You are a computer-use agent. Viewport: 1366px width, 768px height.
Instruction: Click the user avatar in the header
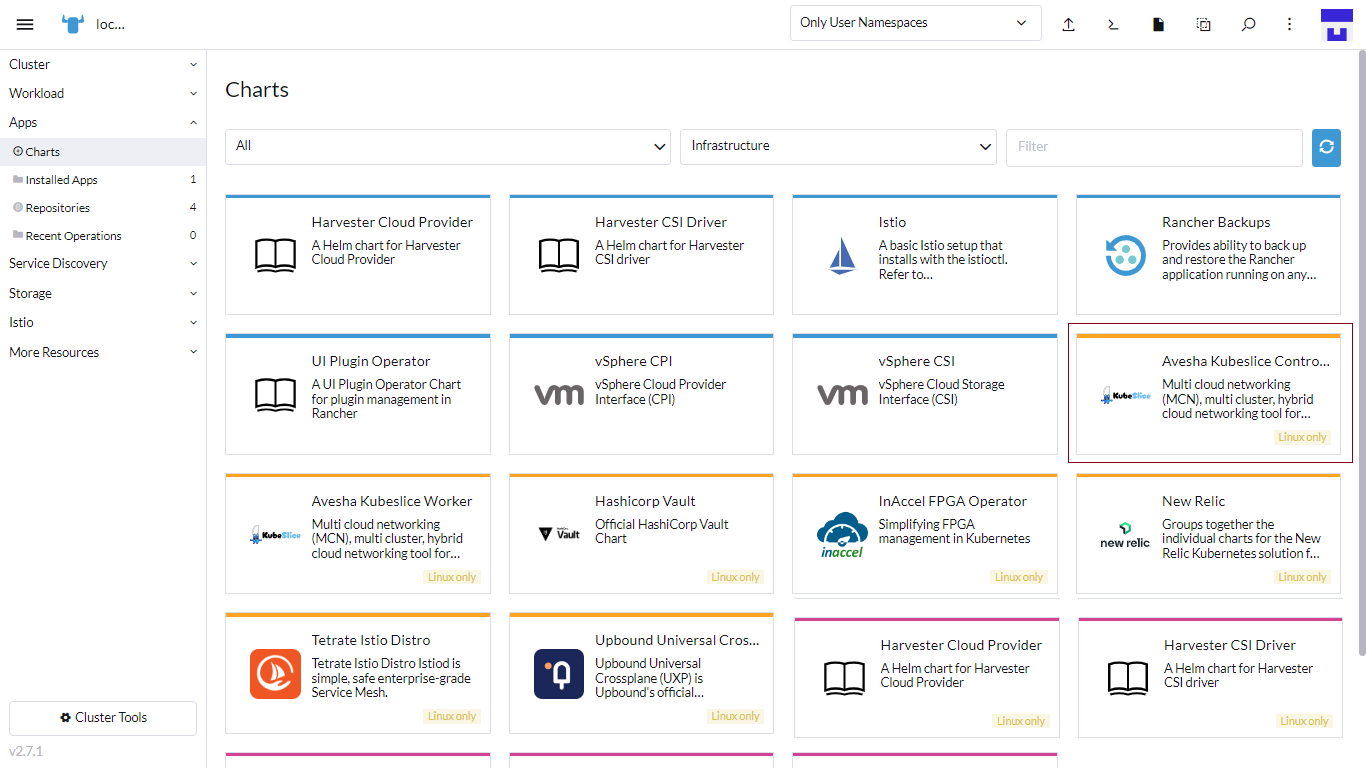[1336, 24]
